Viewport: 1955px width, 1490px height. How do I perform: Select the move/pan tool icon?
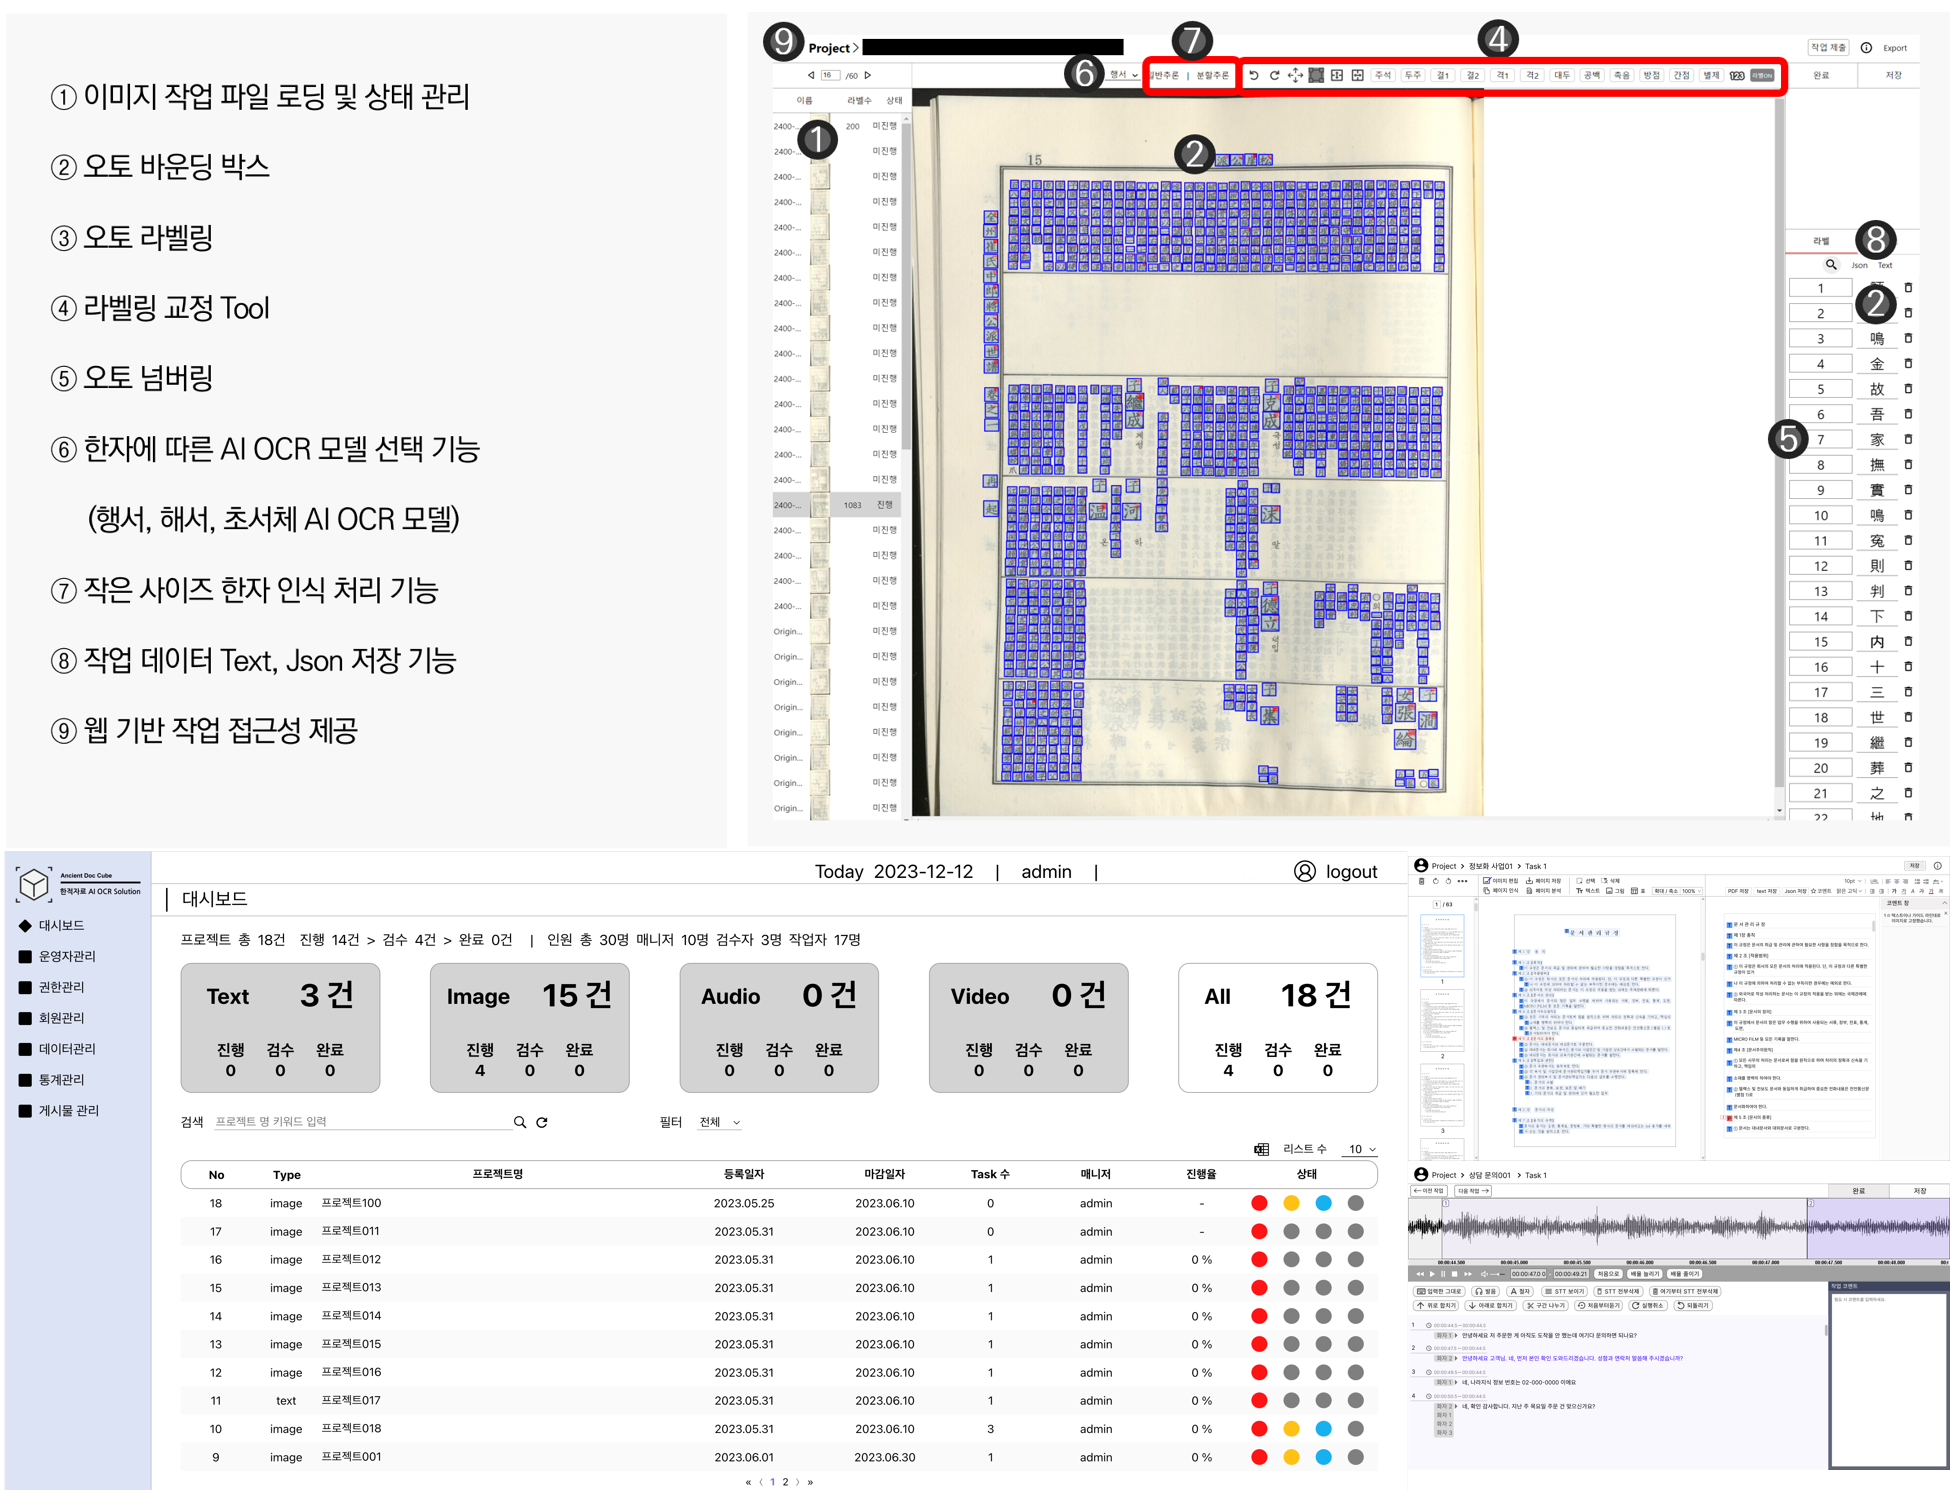tap(1295, 75)
